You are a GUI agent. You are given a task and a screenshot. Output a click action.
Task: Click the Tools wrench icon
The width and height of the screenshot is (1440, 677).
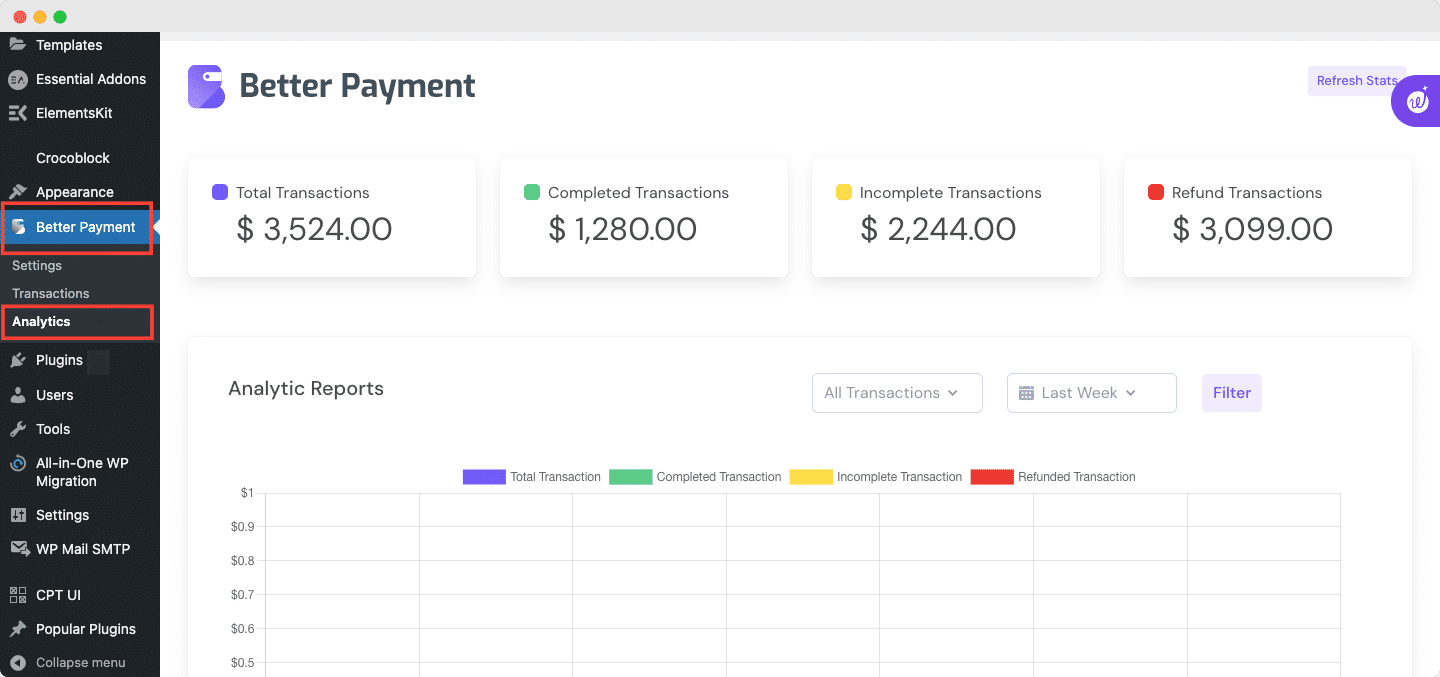(x=18, y=429)
